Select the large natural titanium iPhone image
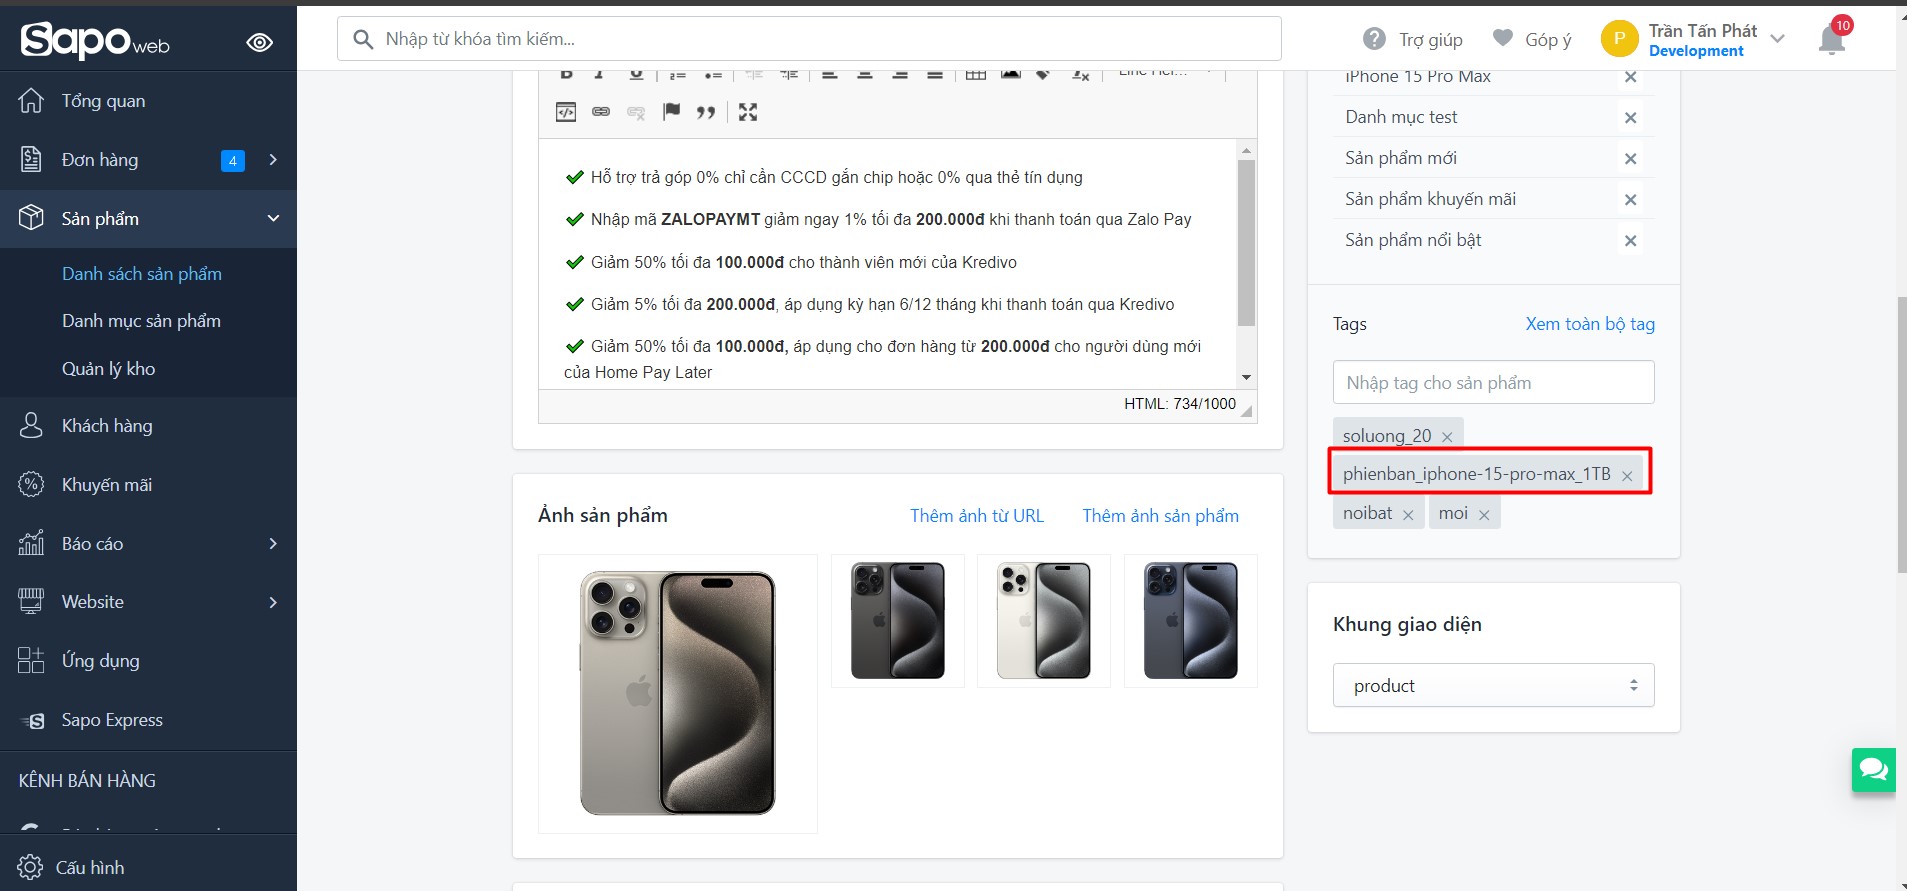 tap(678, 694)
